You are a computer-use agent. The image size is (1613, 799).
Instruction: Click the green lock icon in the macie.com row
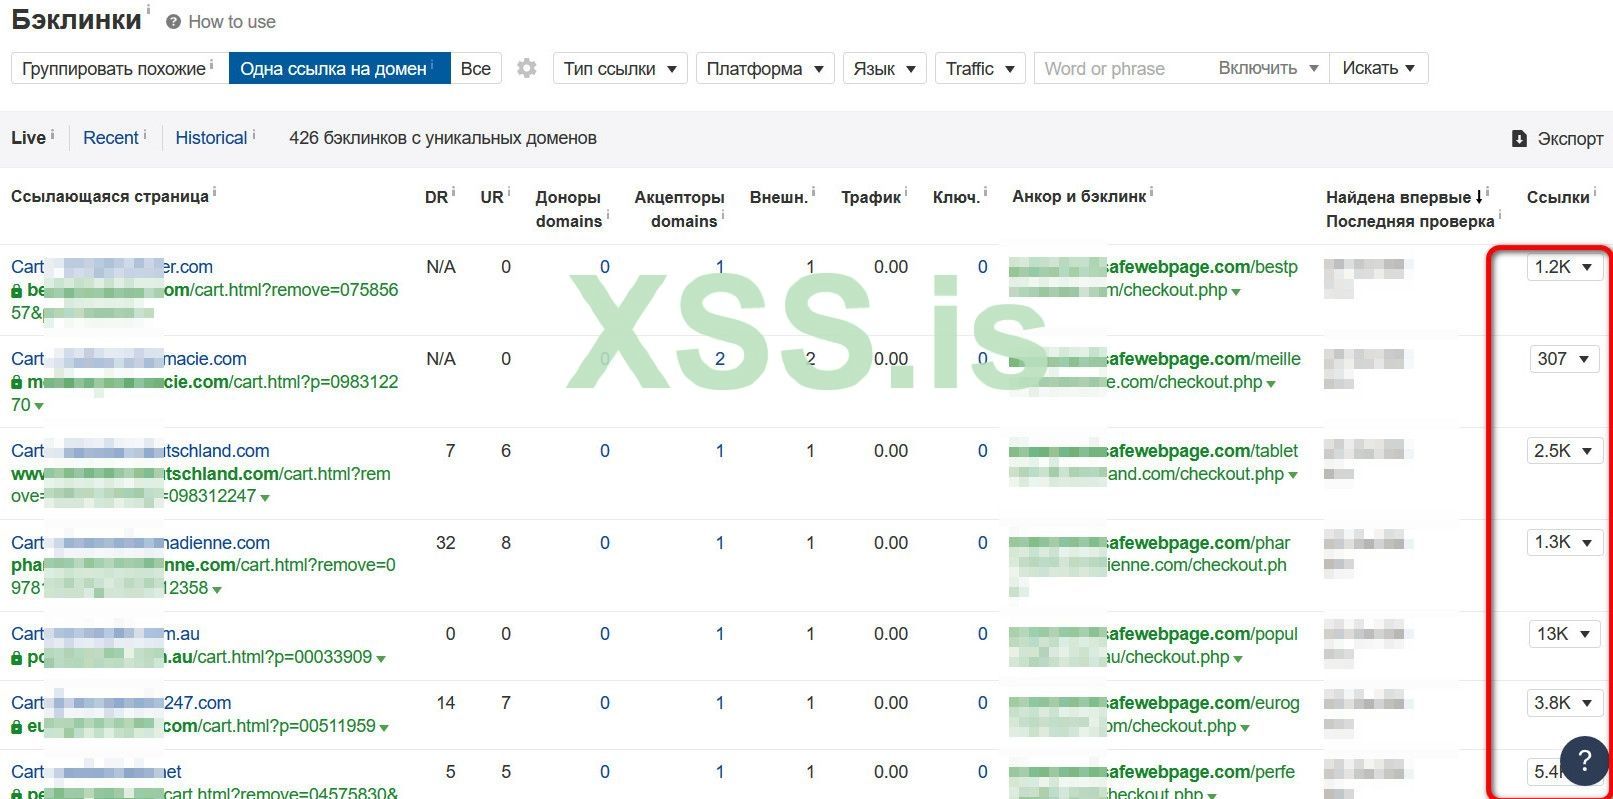click(x=17, y=382)
